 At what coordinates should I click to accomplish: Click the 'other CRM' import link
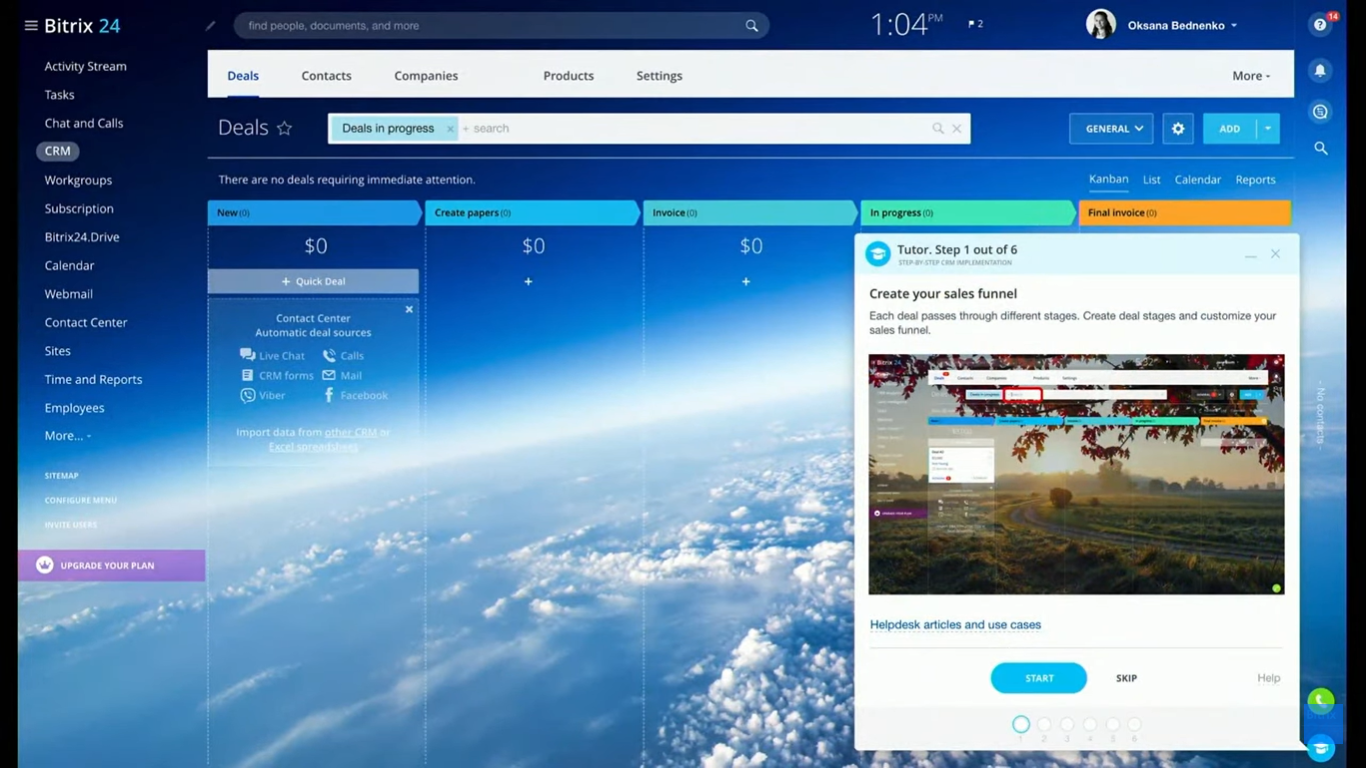(x=351, y=432)
